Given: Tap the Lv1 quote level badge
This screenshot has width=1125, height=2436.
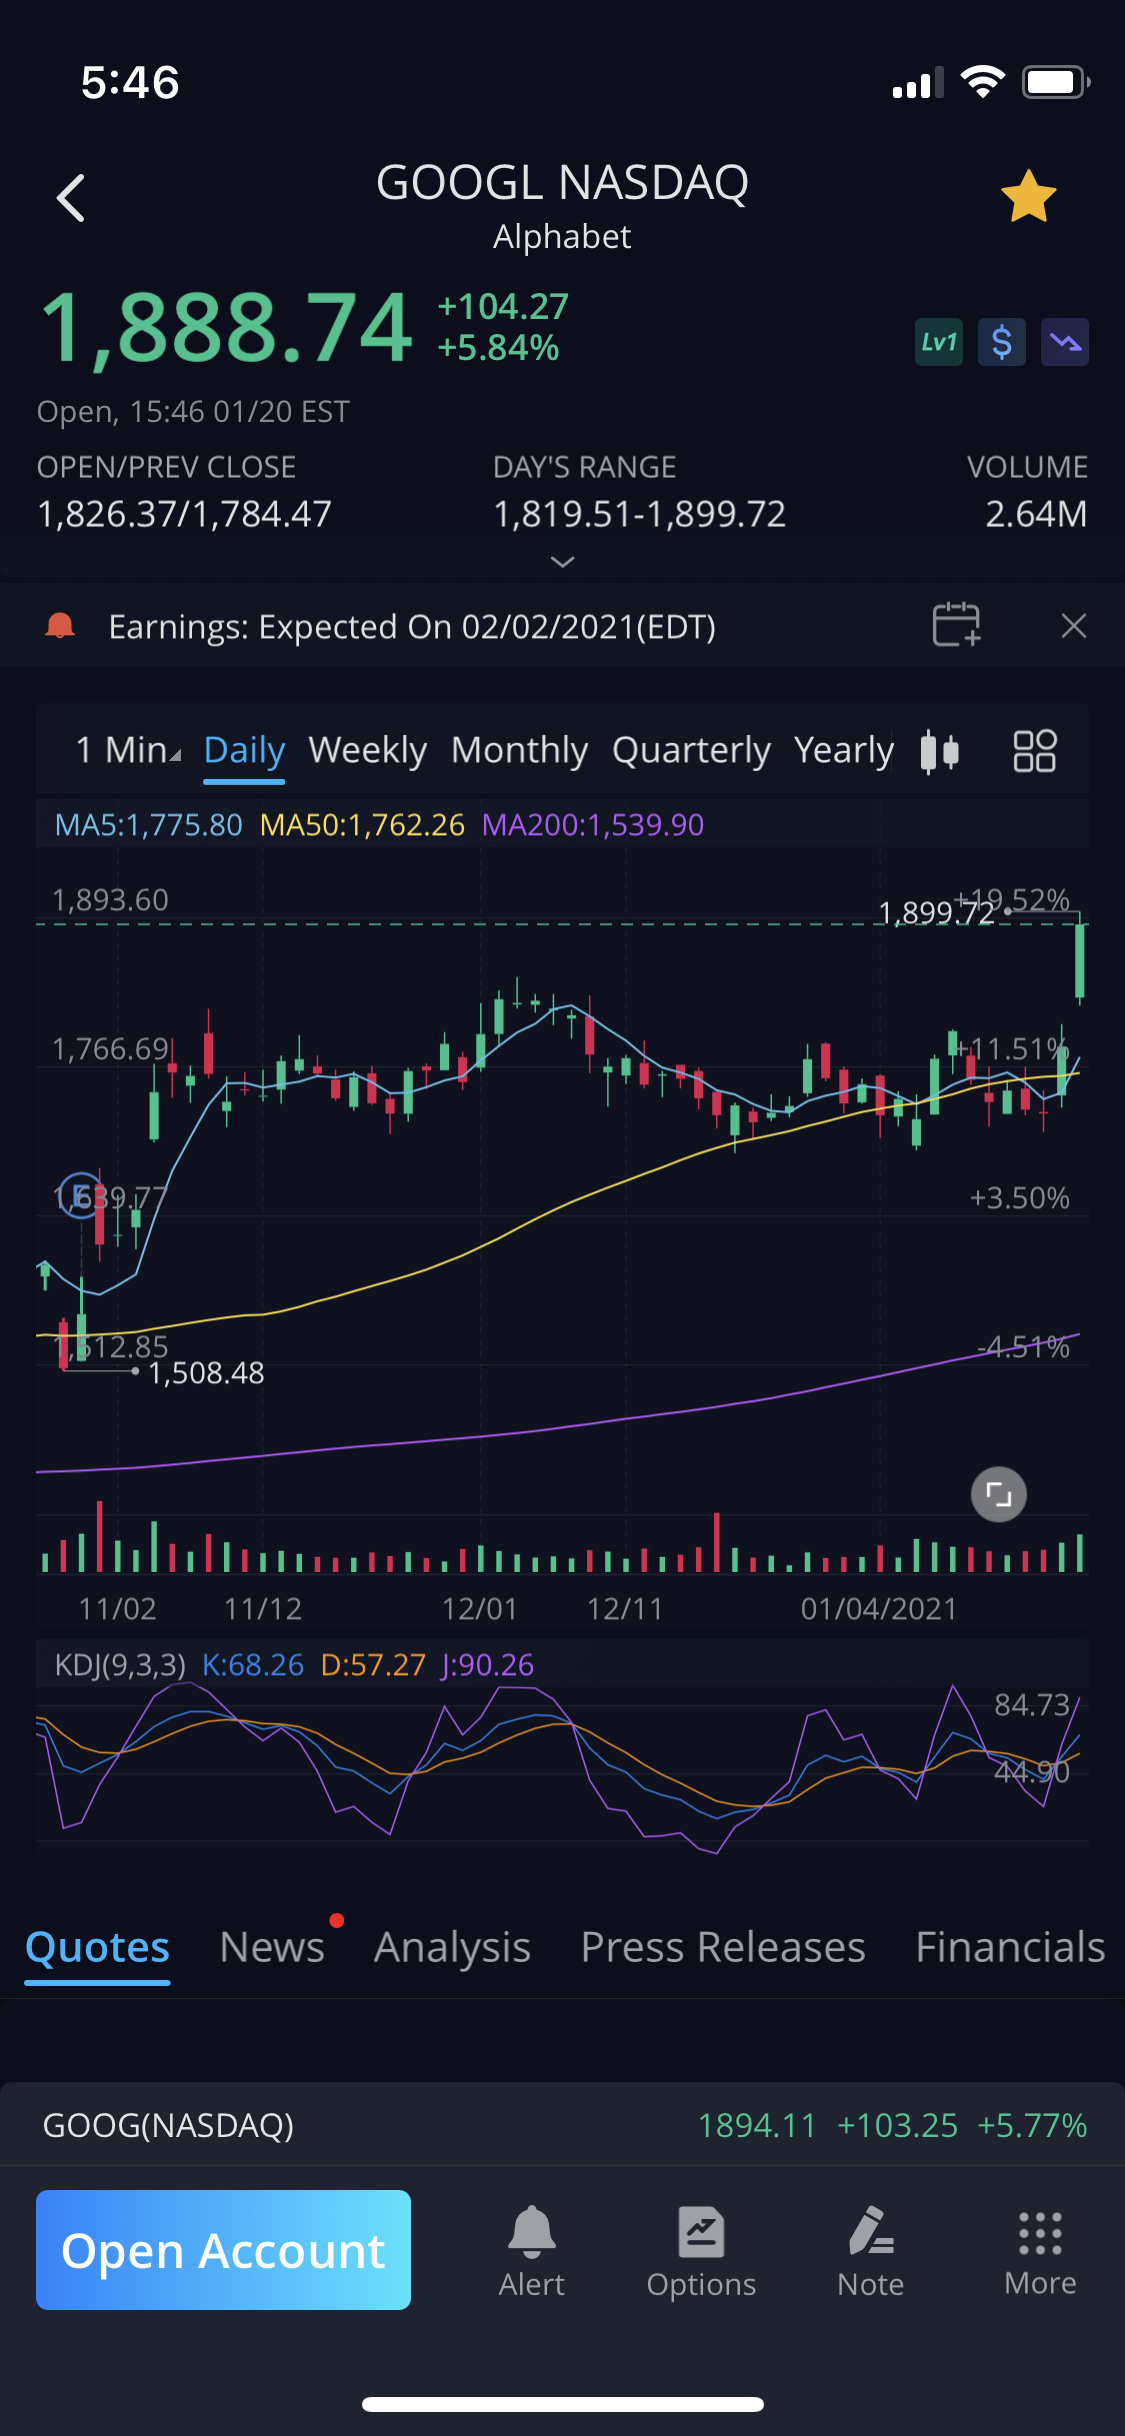Looking at the screenshot, I should coord(938,343).
